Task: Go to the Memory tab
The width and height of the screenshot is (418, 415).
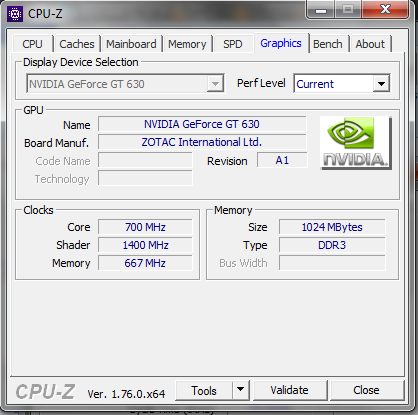Action: [x=187, y=44]
